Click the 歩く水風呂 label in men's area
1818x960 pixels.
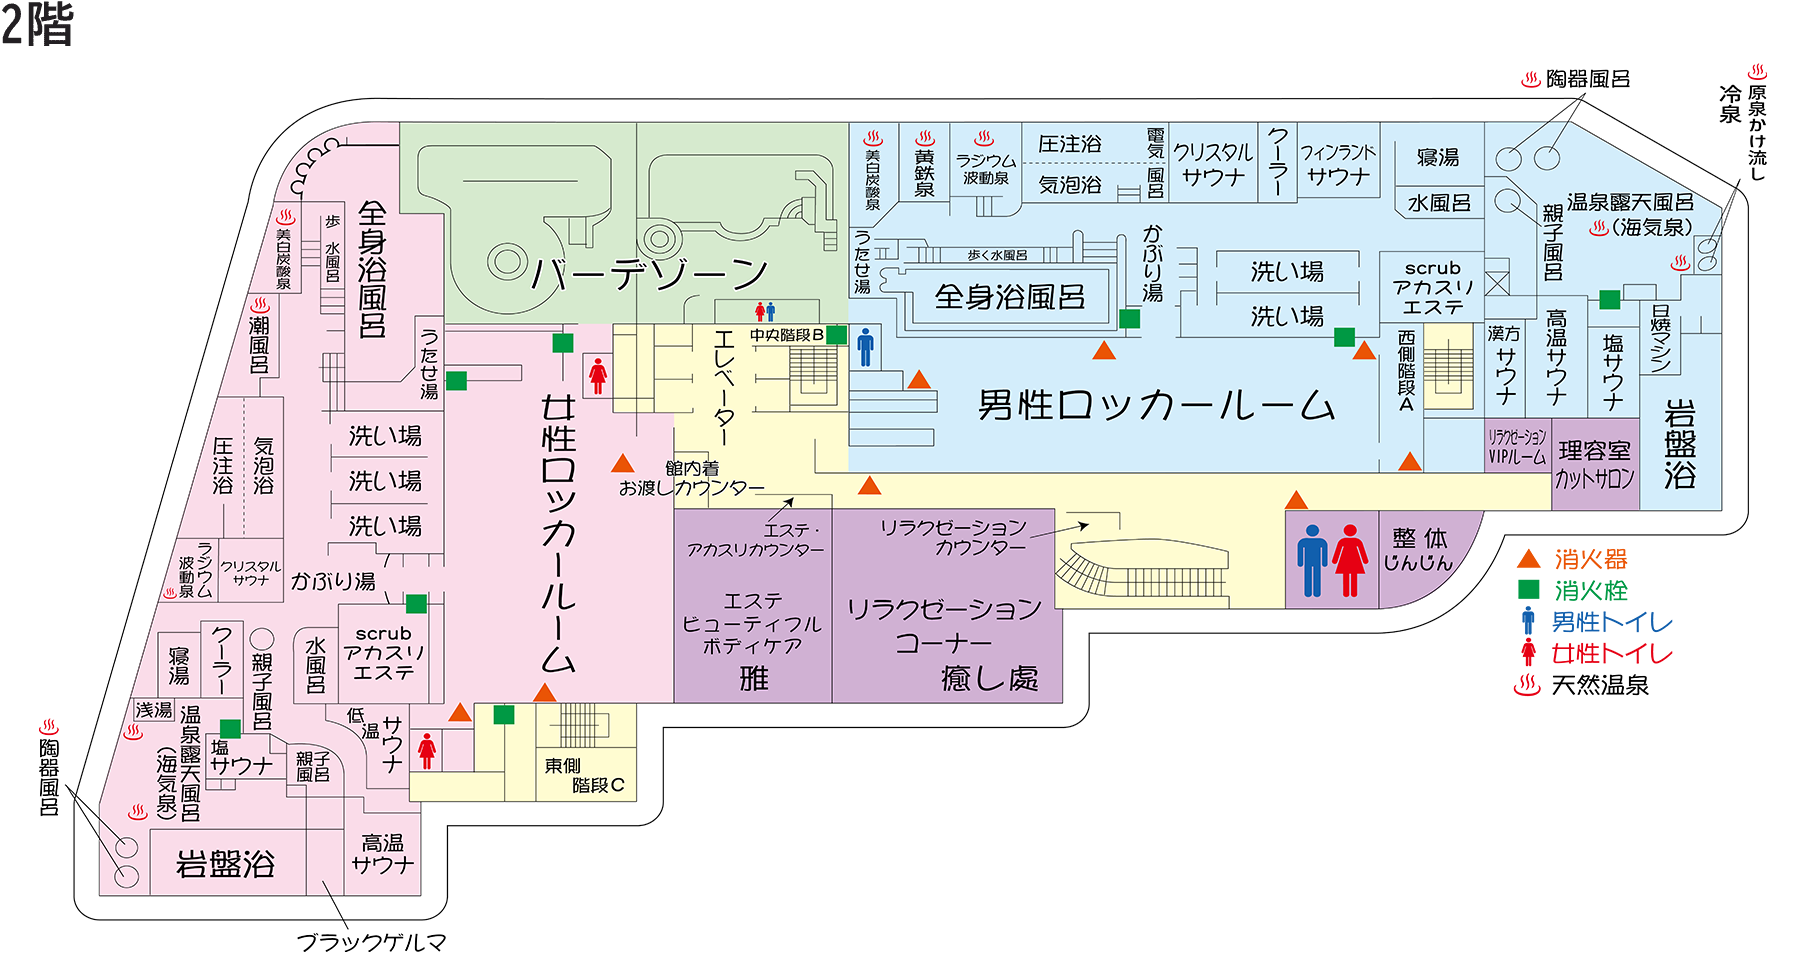998,256
